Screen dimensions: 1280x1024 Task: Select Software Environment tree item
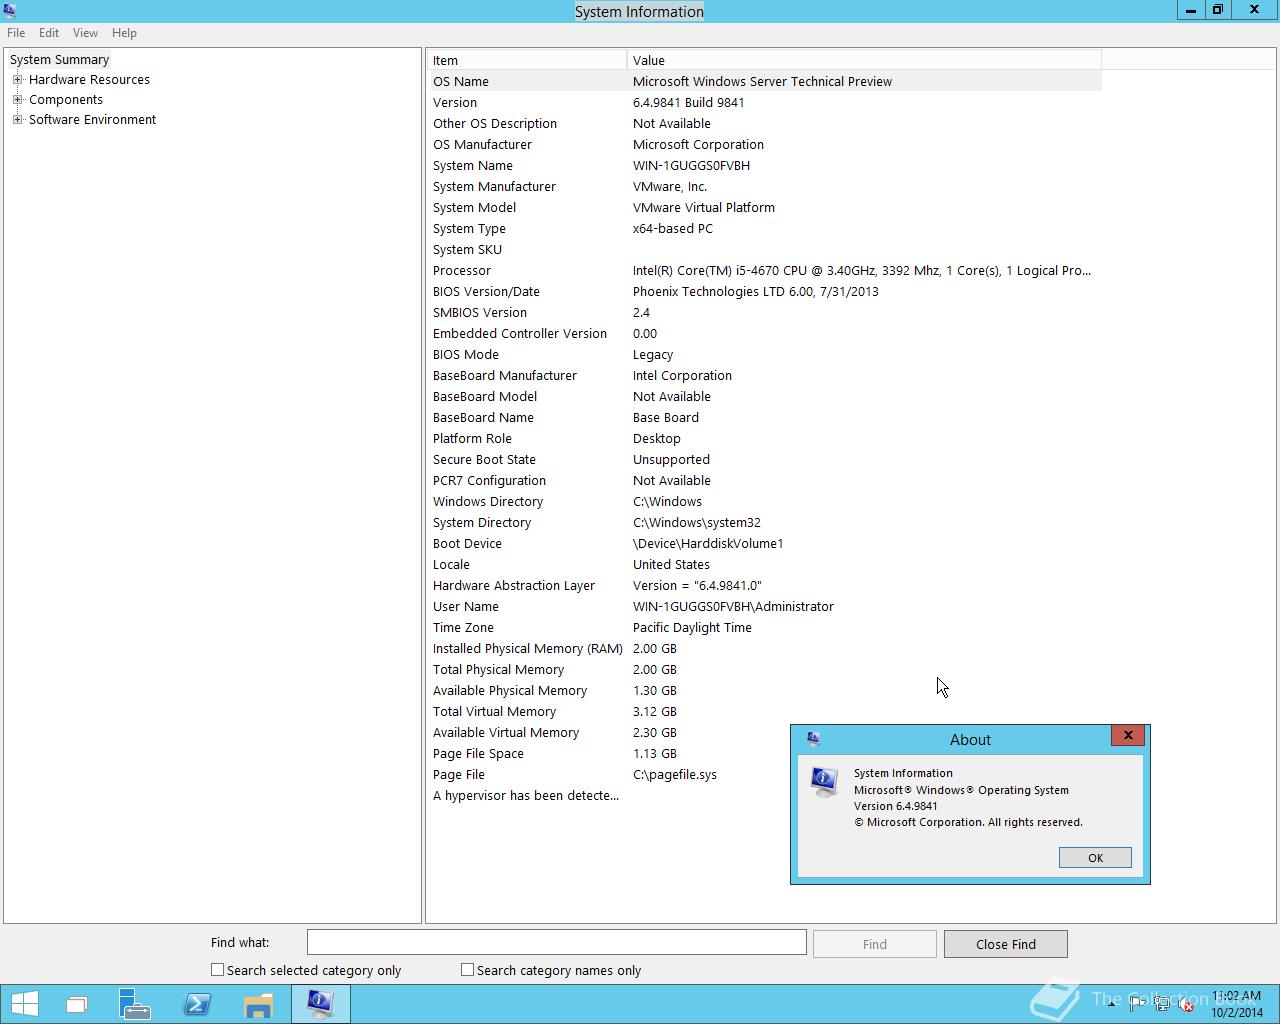click(x=92, y=120)
